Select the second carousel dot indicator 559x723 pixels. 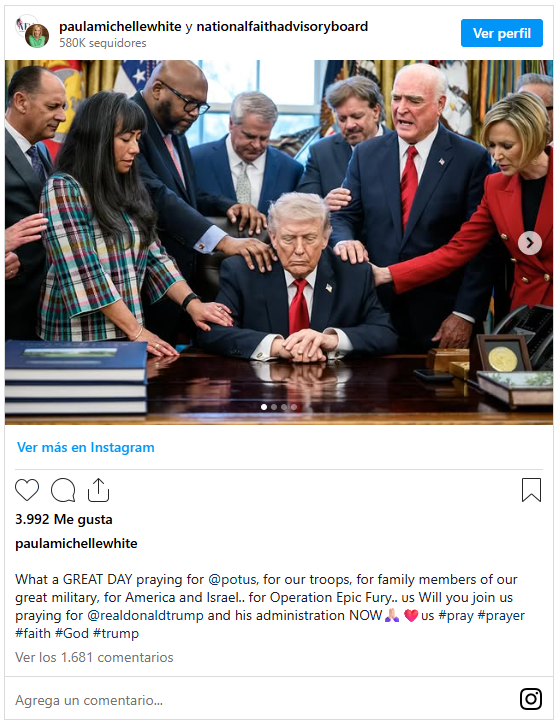274,407
